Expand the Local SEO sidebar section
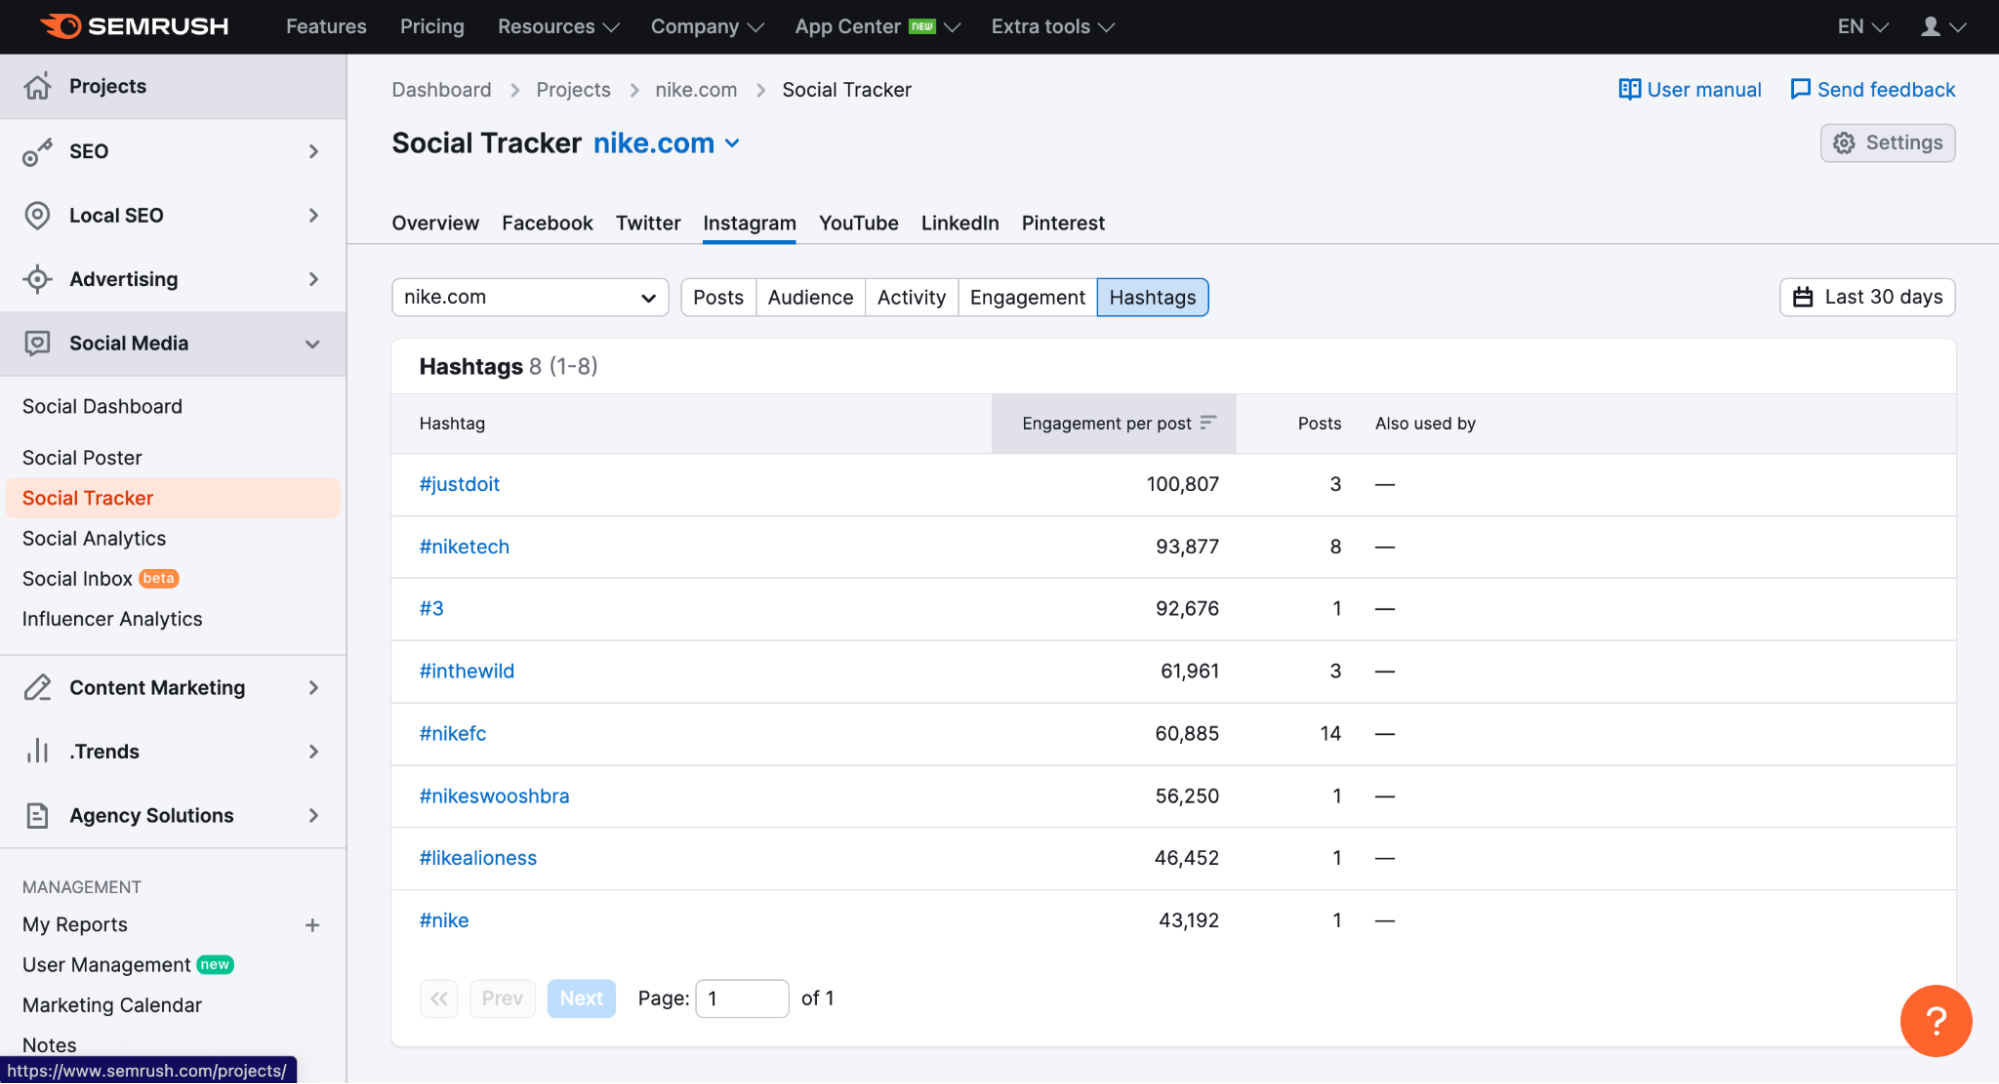 point(313,215)
